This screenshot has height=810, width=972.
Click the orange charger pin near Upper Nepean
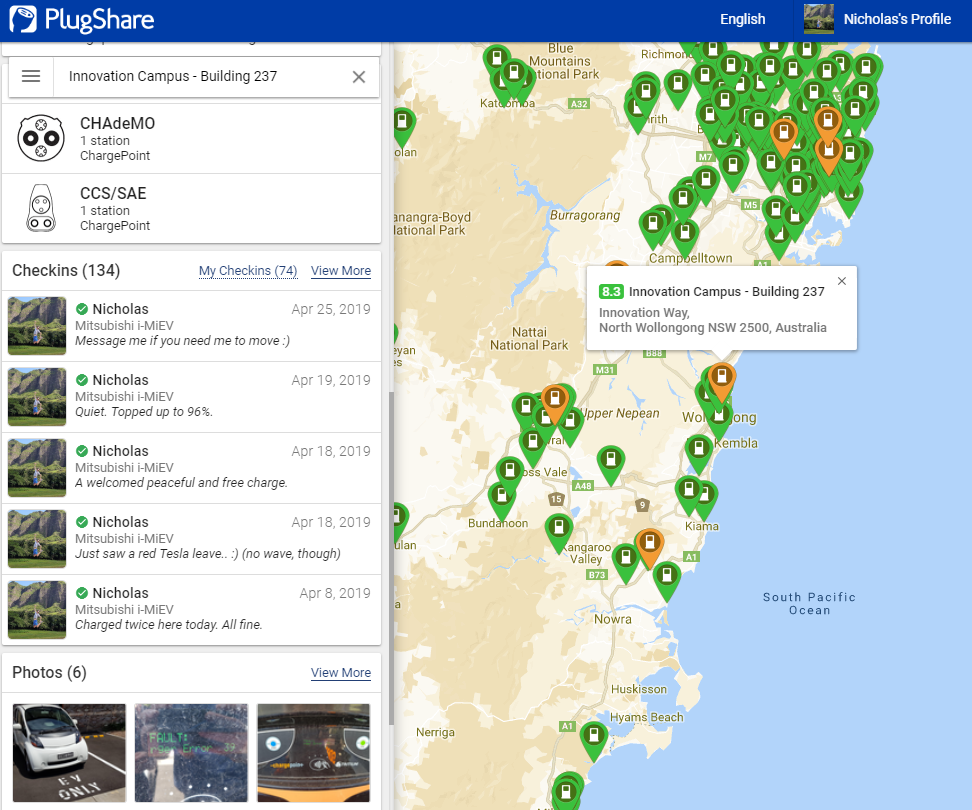coord(555,402)
